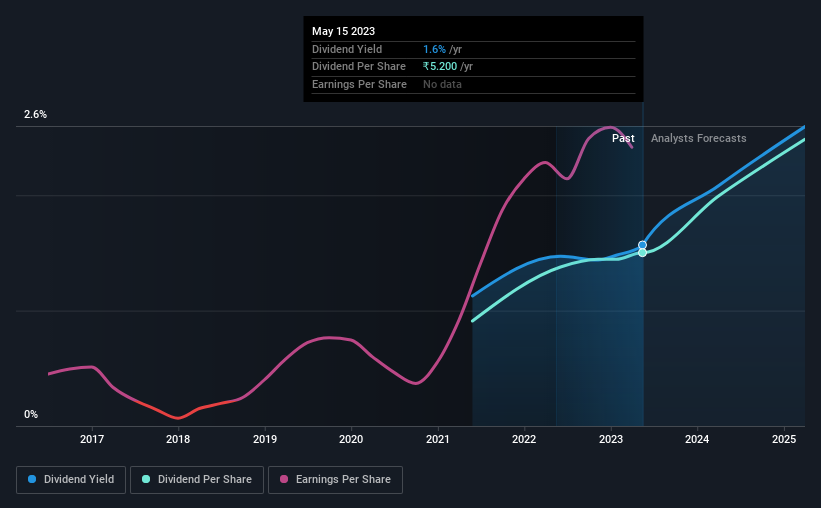Click the 2018 x-axis year label
Viewport: 821px width, 508px height.
(178, 439)
